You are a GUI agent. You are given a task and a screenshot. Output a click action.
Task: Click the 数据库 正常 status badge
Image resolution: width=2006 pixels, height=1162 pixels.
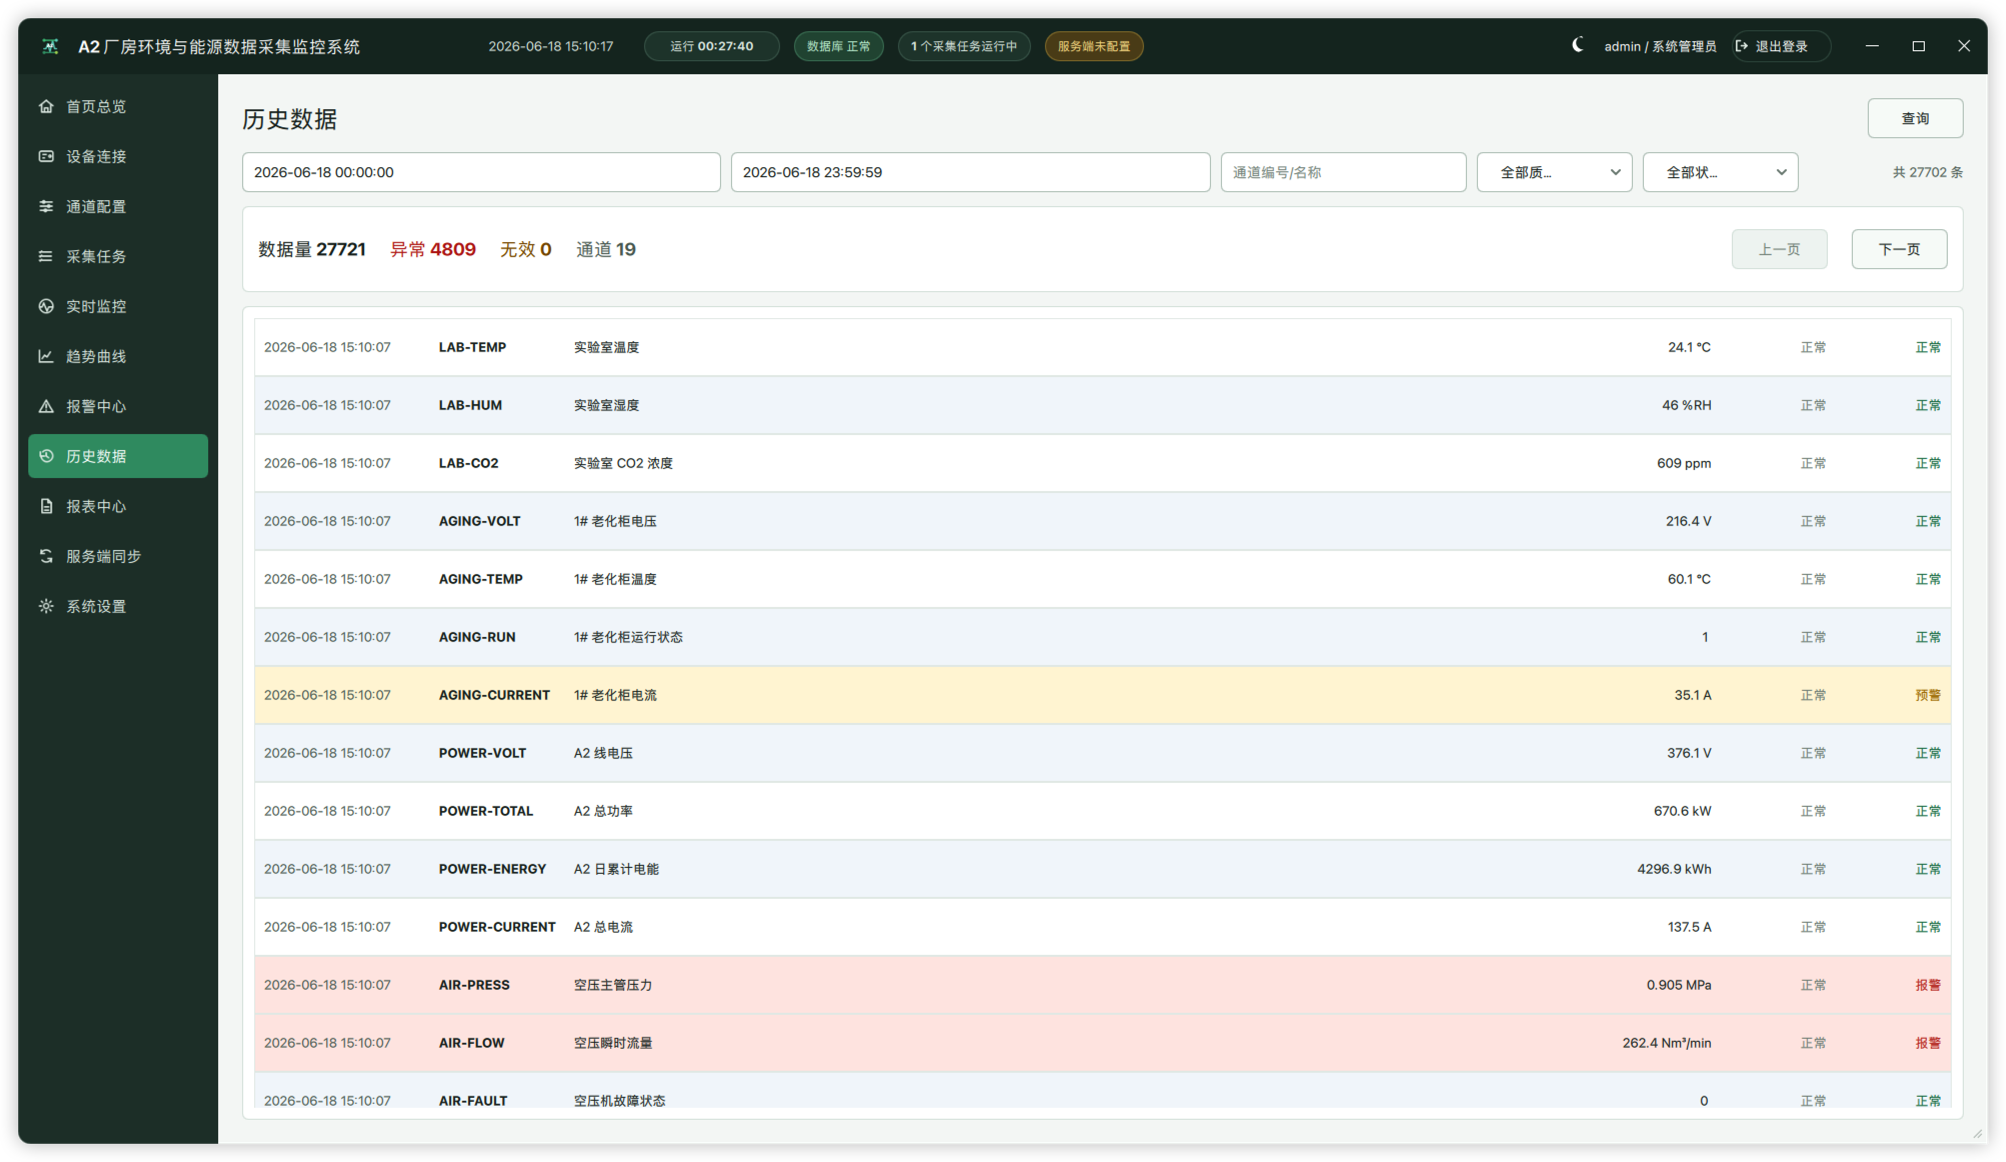838,46
